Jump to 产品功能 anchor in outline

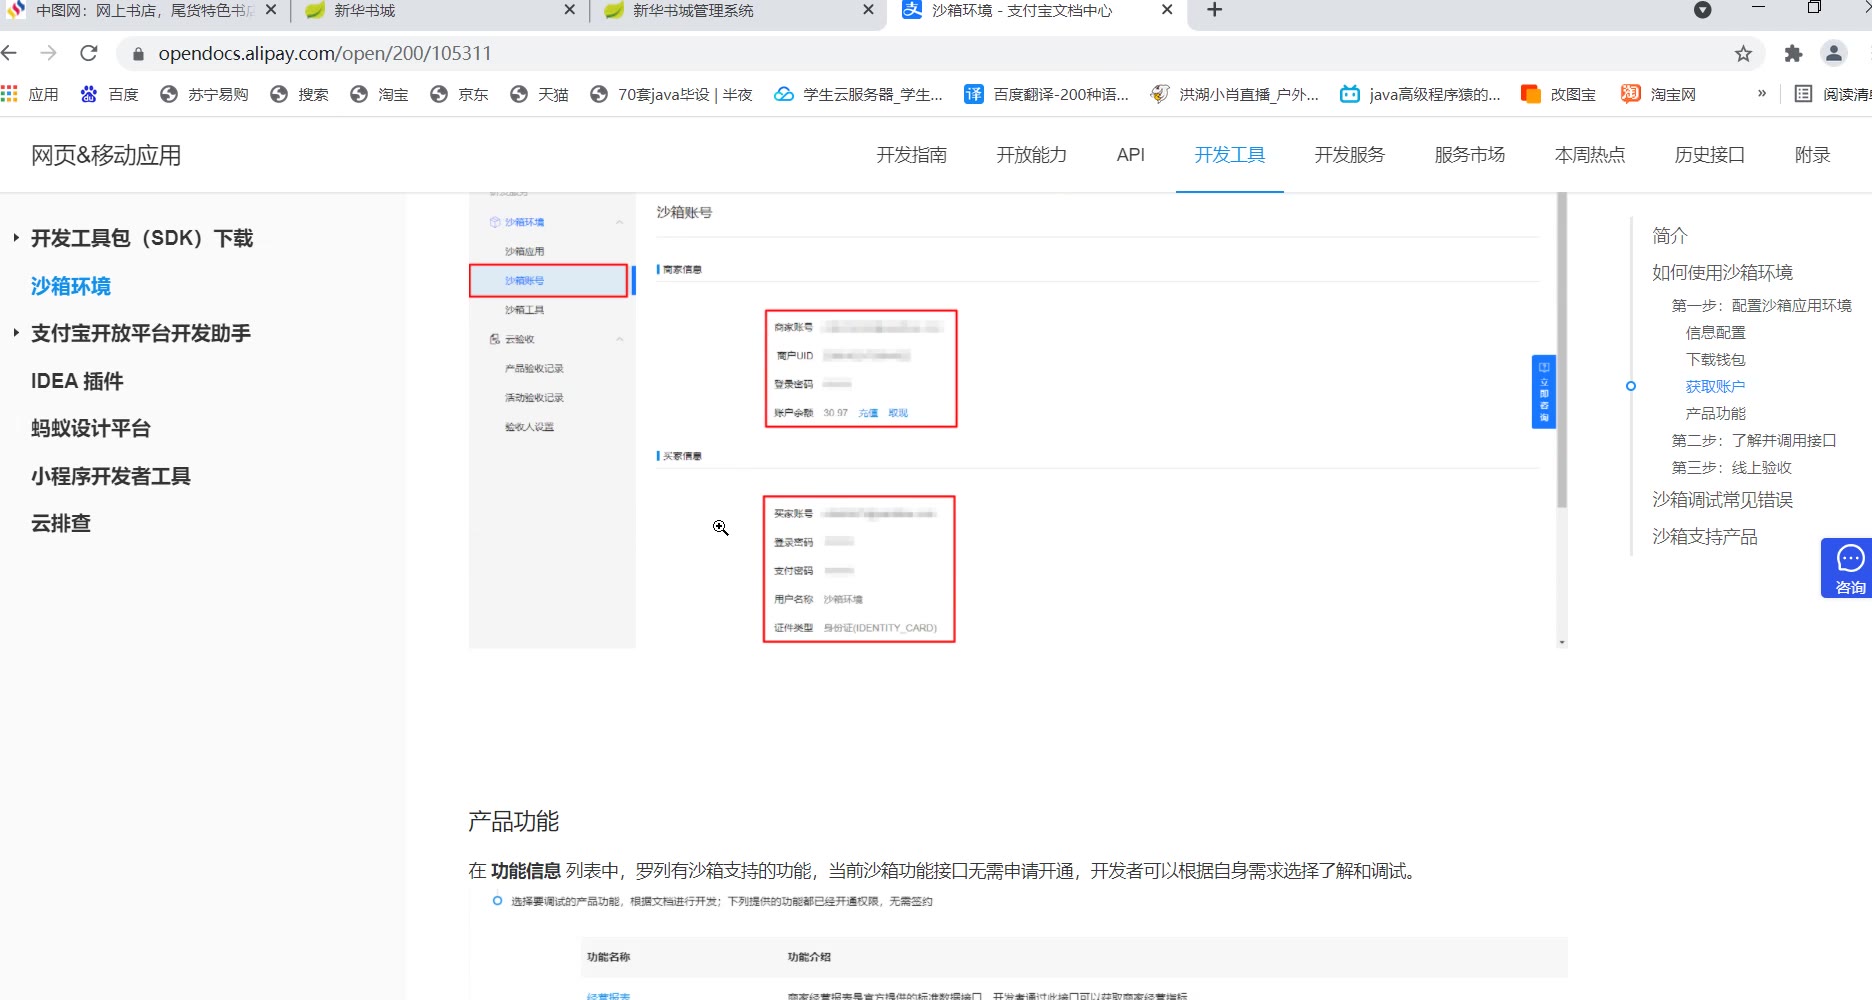coord(1715,413)
